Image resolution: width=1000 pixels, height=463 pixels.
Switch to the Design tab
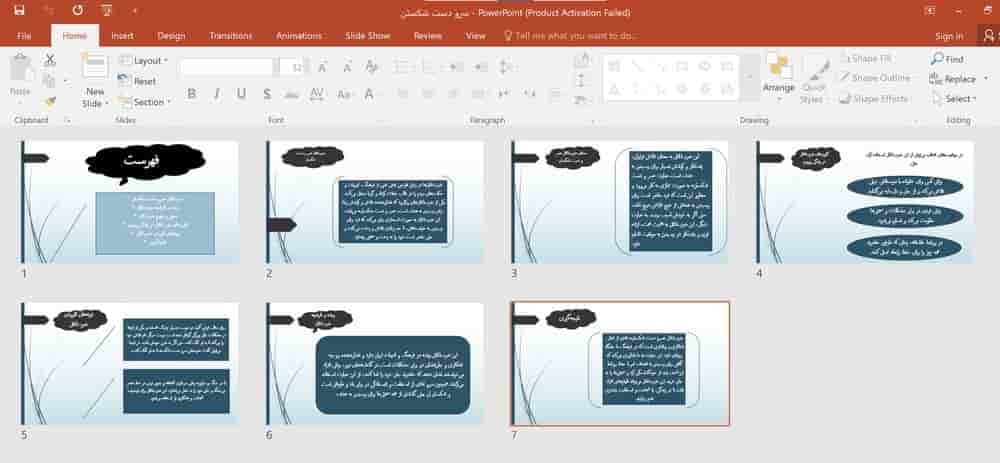pos(171,36)
